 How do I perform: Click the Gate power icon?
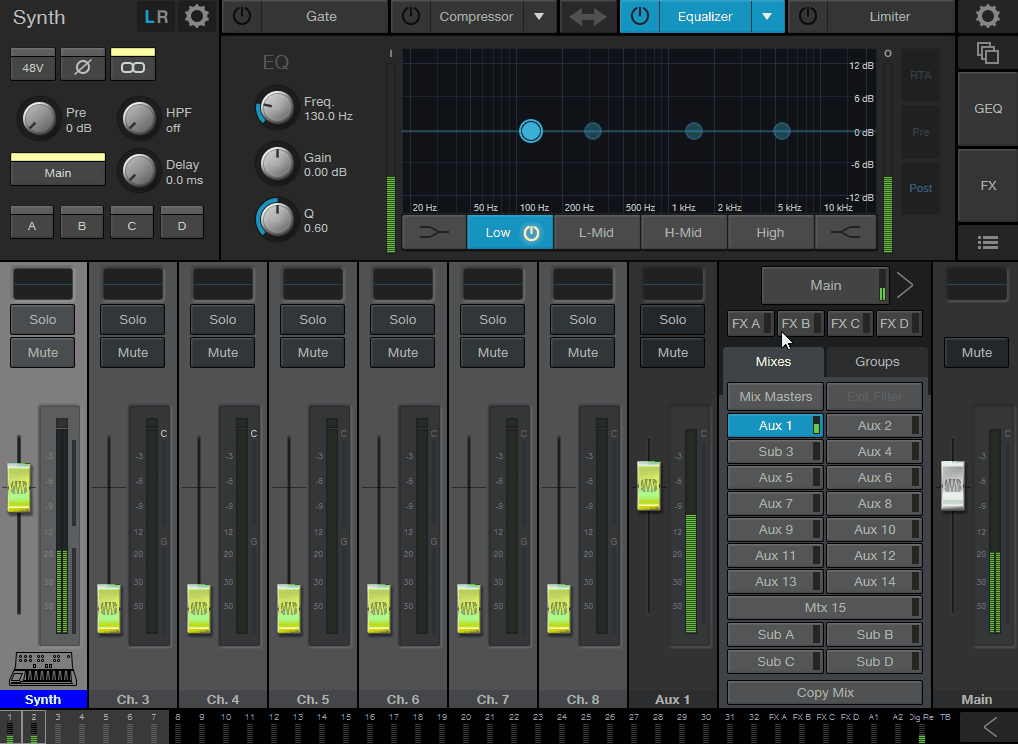(241, 17)
